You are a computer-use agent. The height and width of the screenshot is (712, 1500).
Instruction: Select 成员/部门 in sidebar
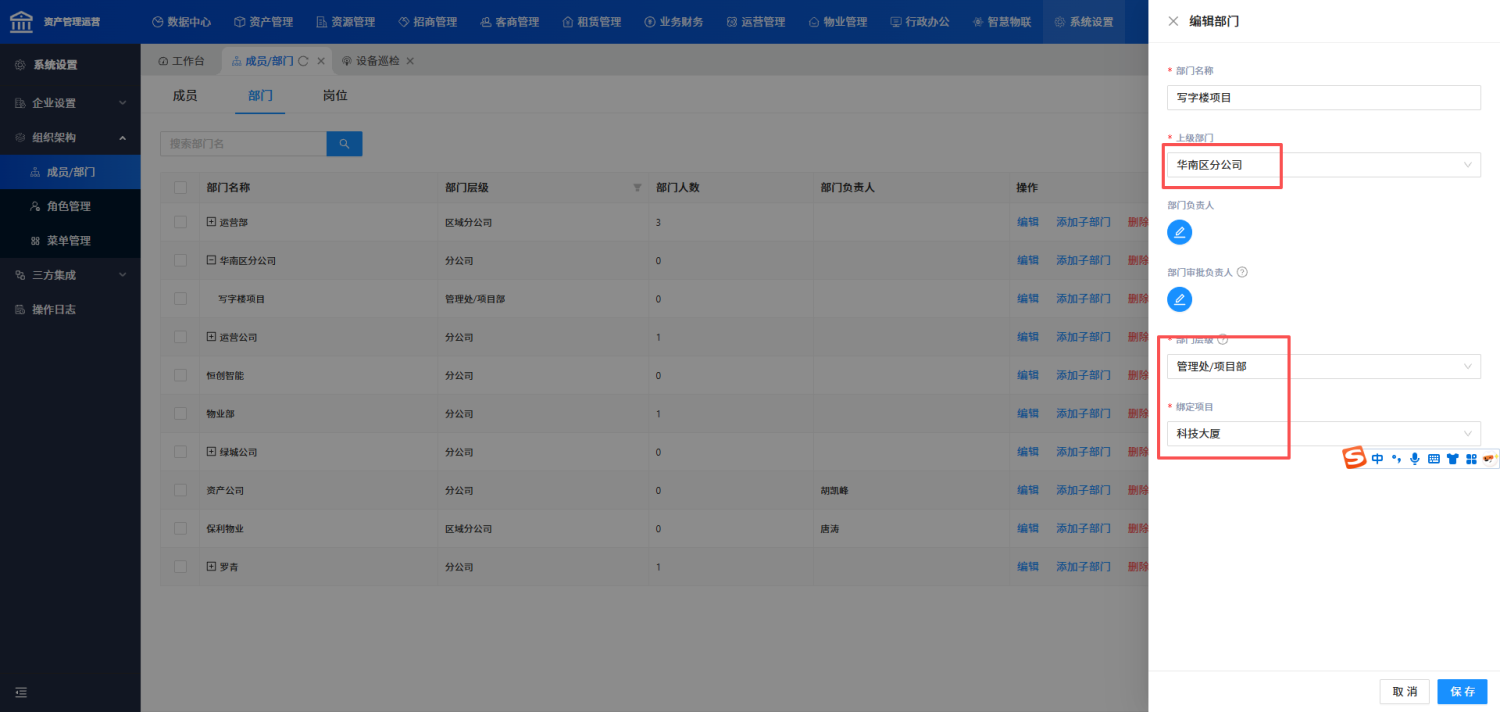point(70,172)
